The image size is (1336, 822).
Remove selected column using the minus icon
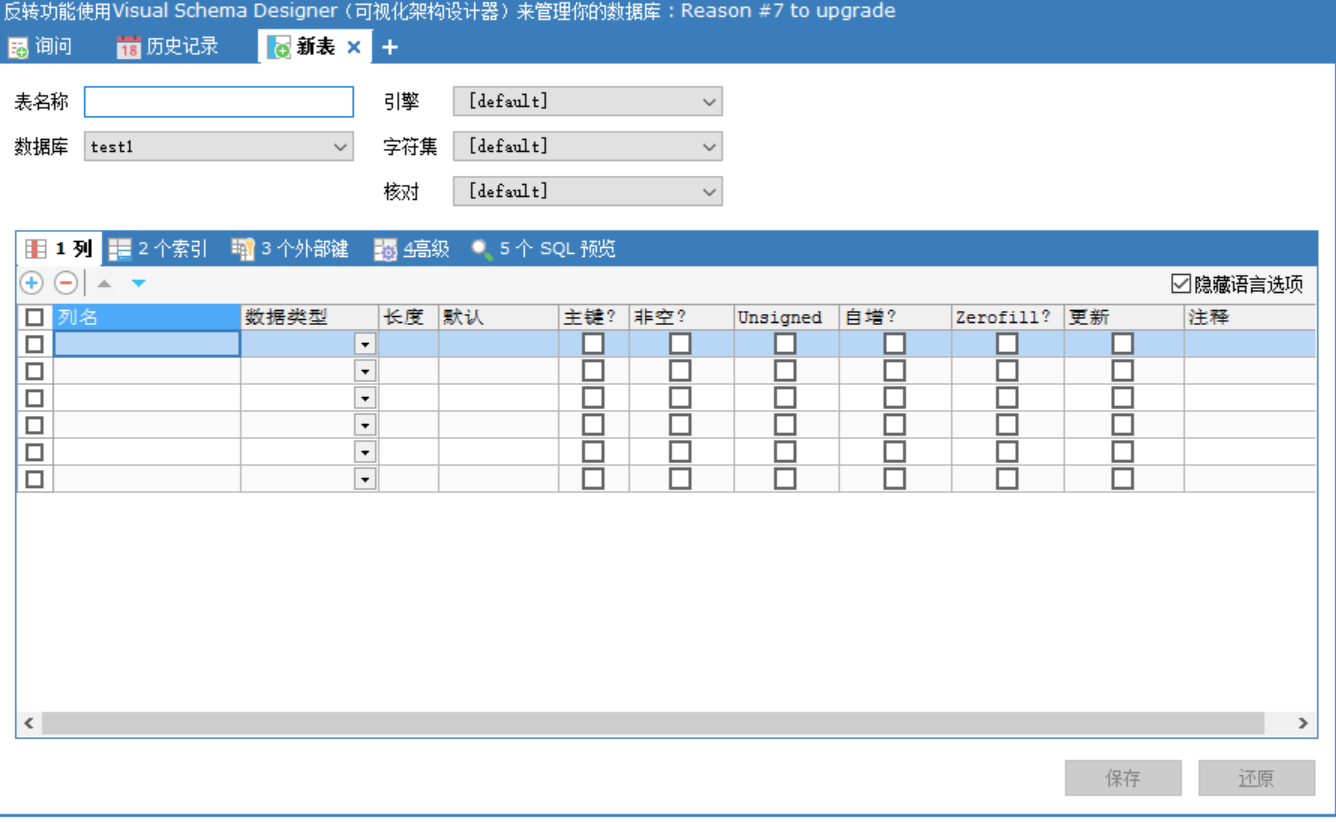(64, 283)
